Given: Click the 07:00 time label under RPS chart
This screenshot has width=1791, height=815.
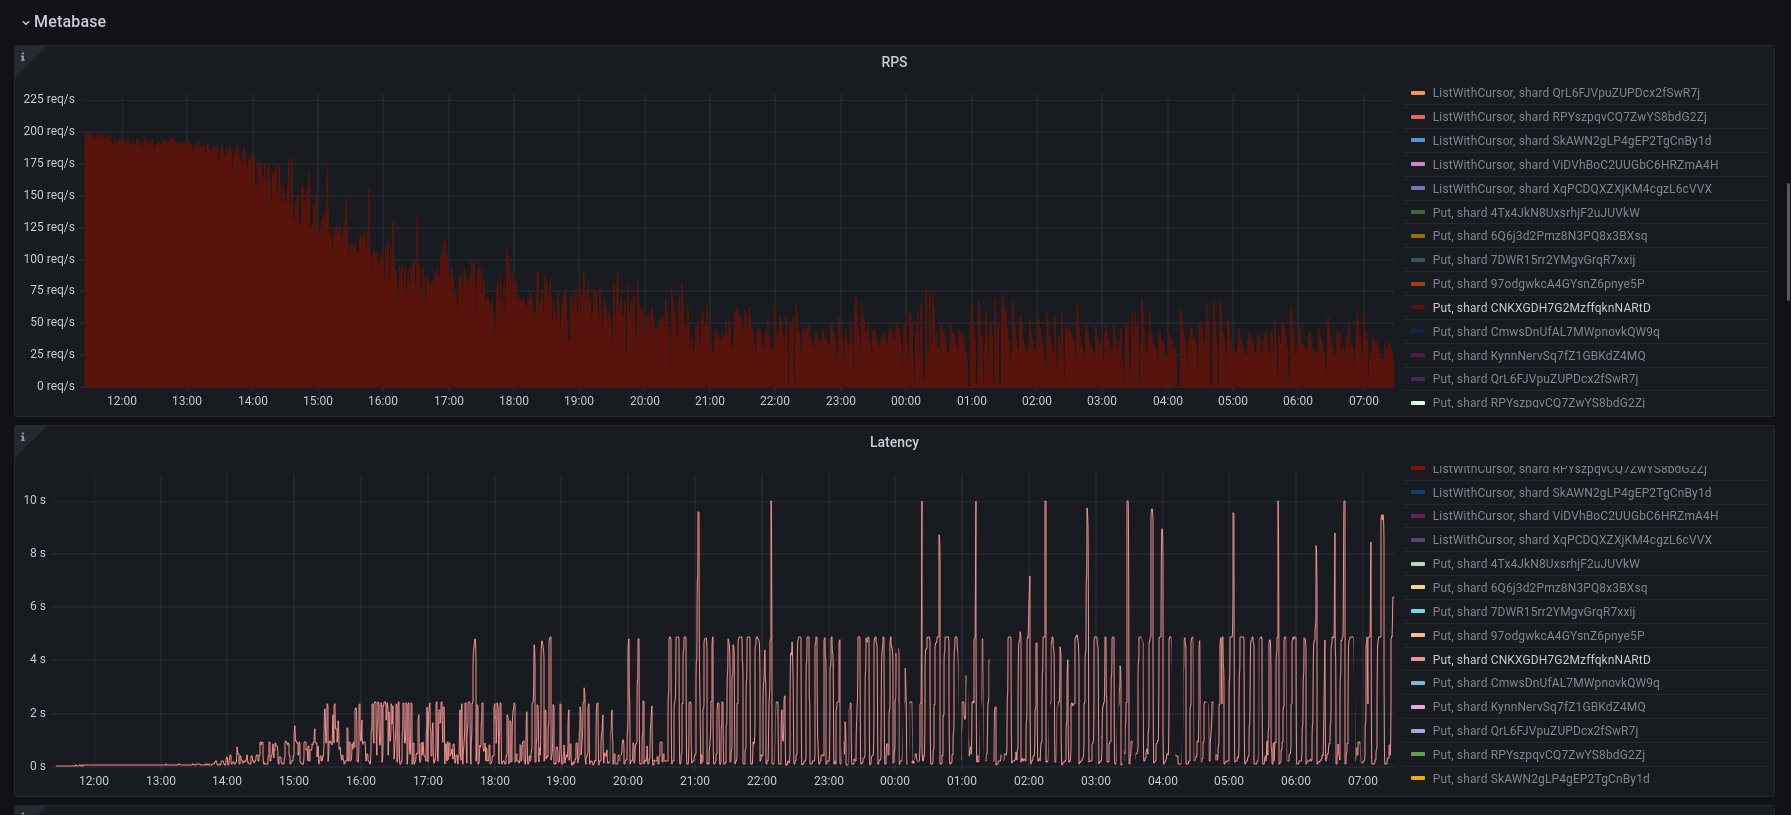Looking at the screenshot, I should pos(1364,401).
